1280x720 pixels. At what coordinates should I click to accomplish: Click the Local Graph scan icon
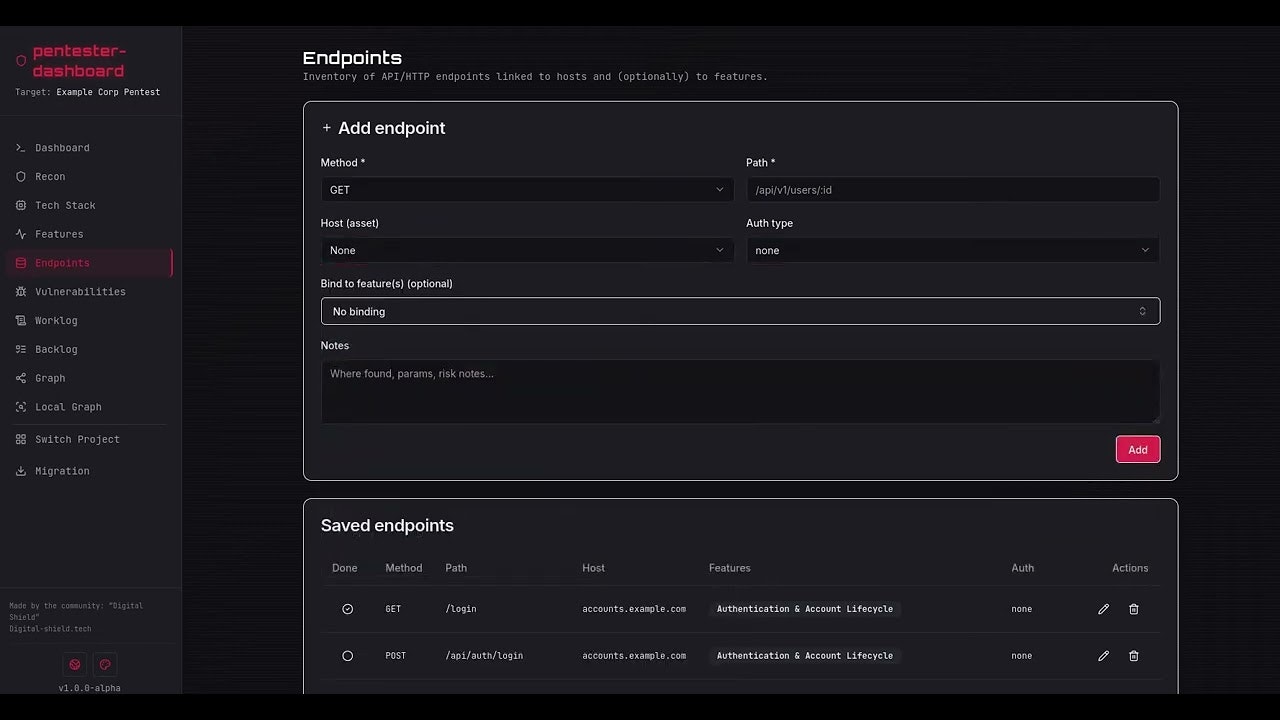pos(21,407)
